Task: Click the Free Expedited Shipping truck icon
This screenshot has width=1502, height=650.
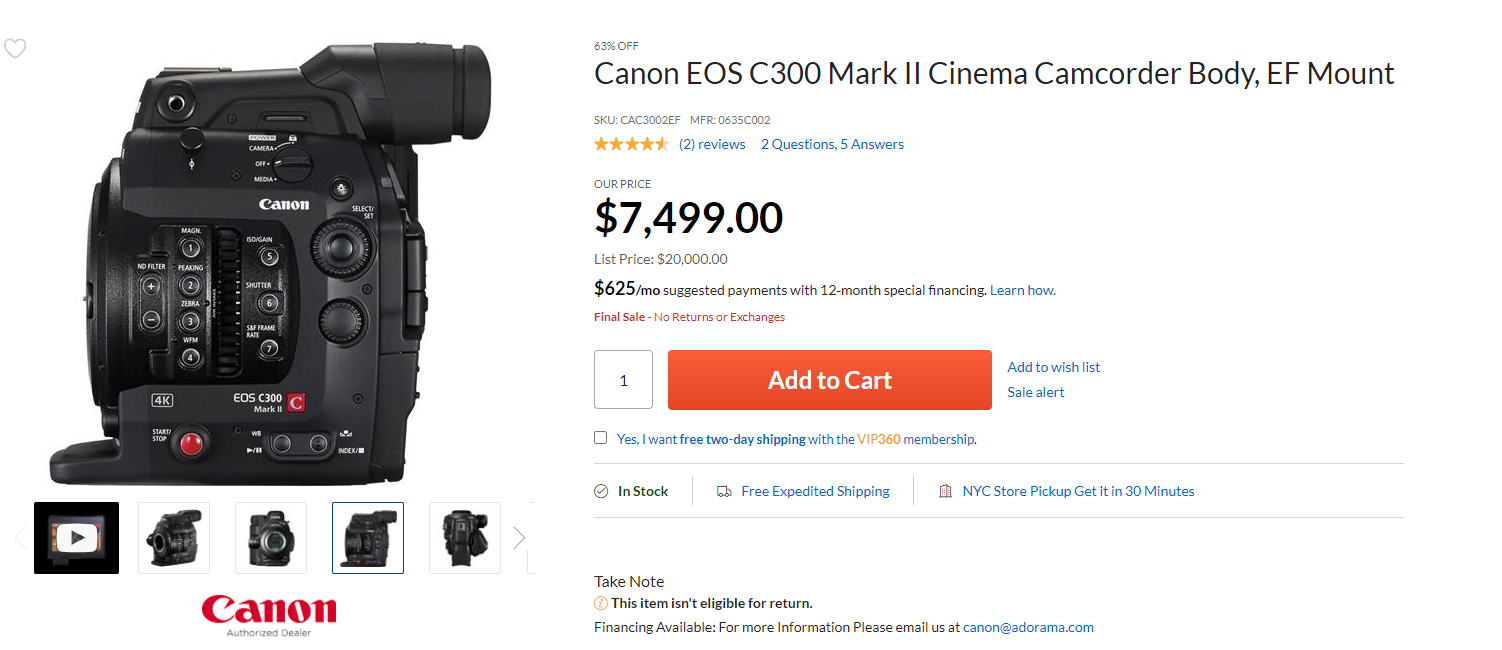Action: pos(724,491)
